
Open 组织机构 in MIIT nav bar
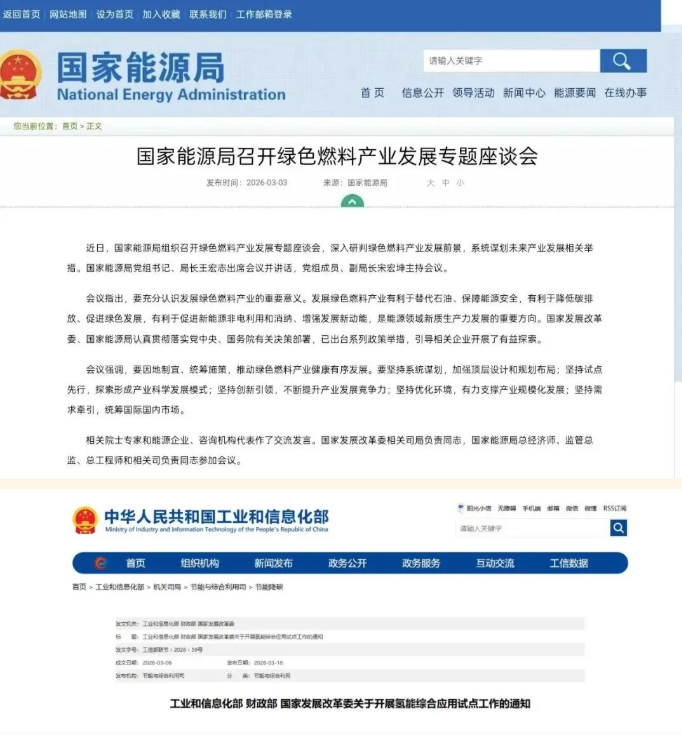[200, 563]
